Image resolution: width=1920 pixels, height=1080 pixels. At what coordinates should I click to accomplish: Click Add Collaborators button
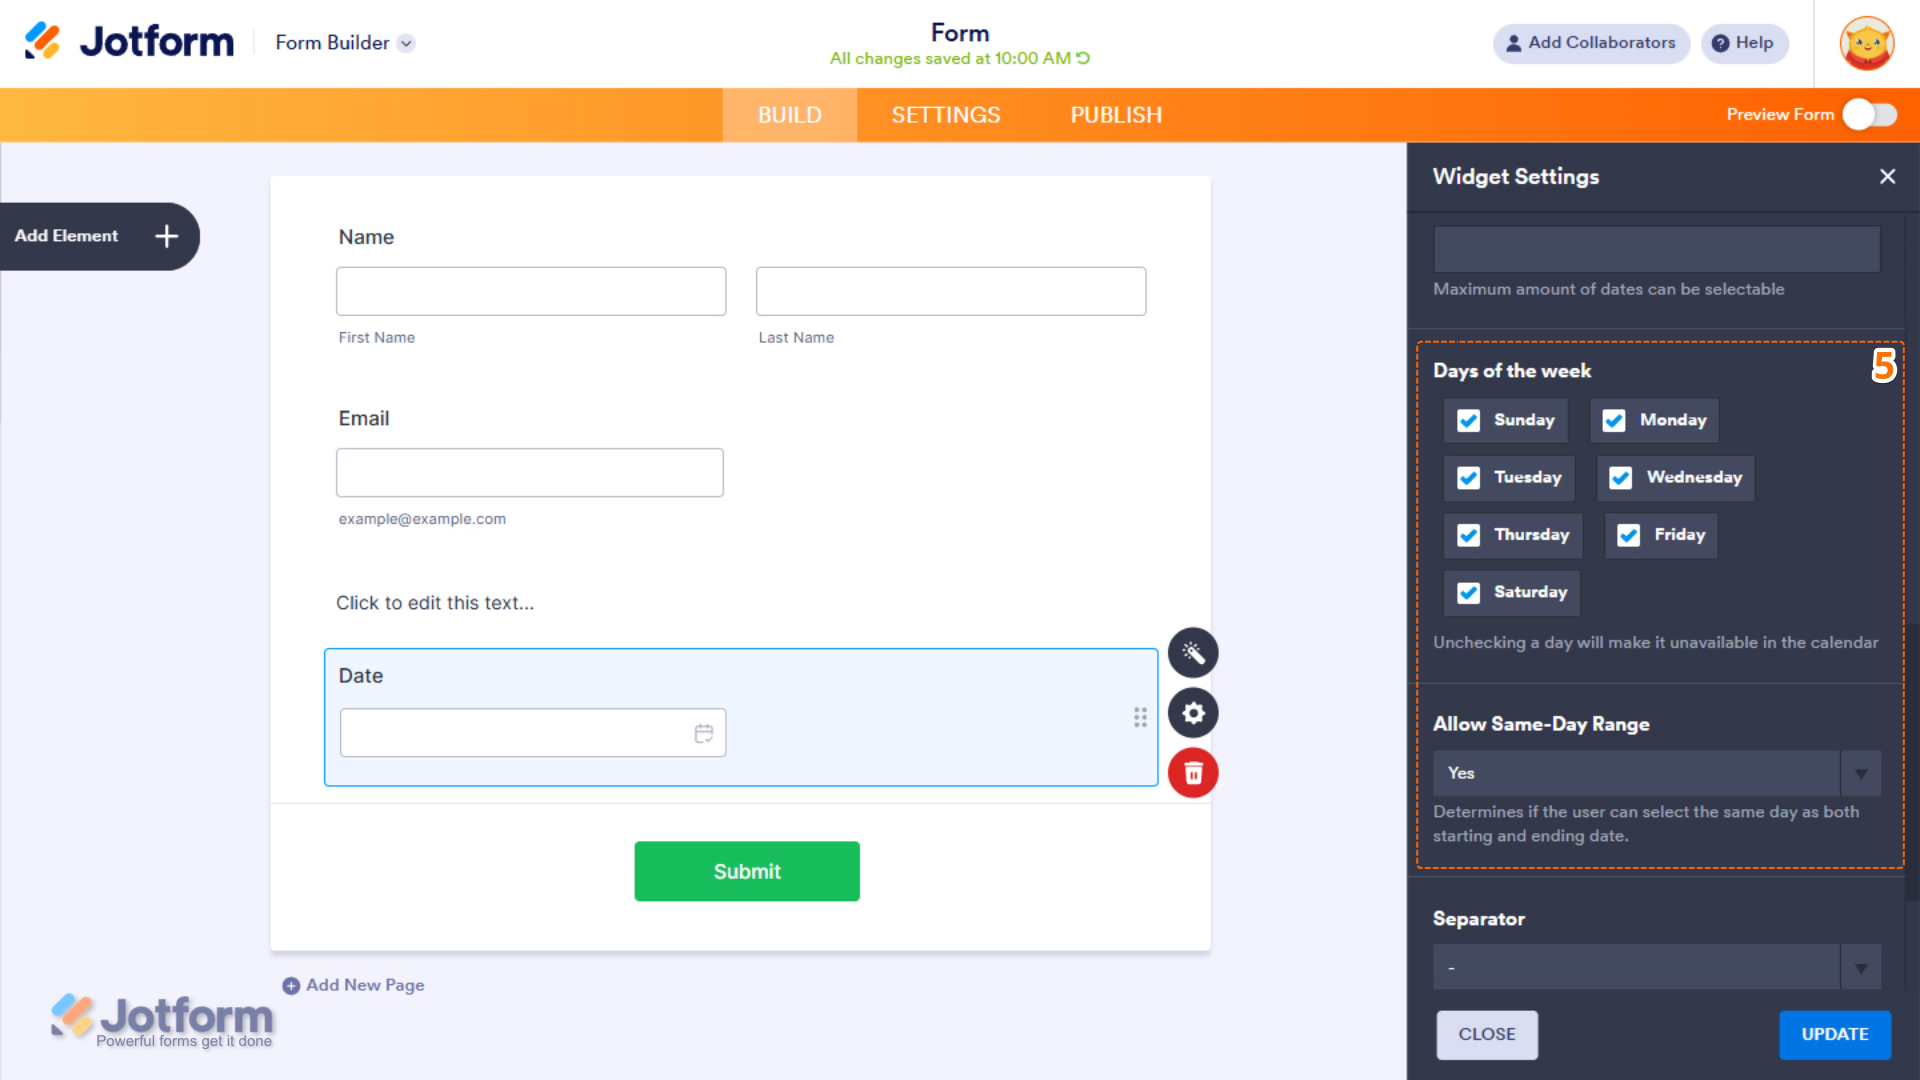(x=1591, y=43)
